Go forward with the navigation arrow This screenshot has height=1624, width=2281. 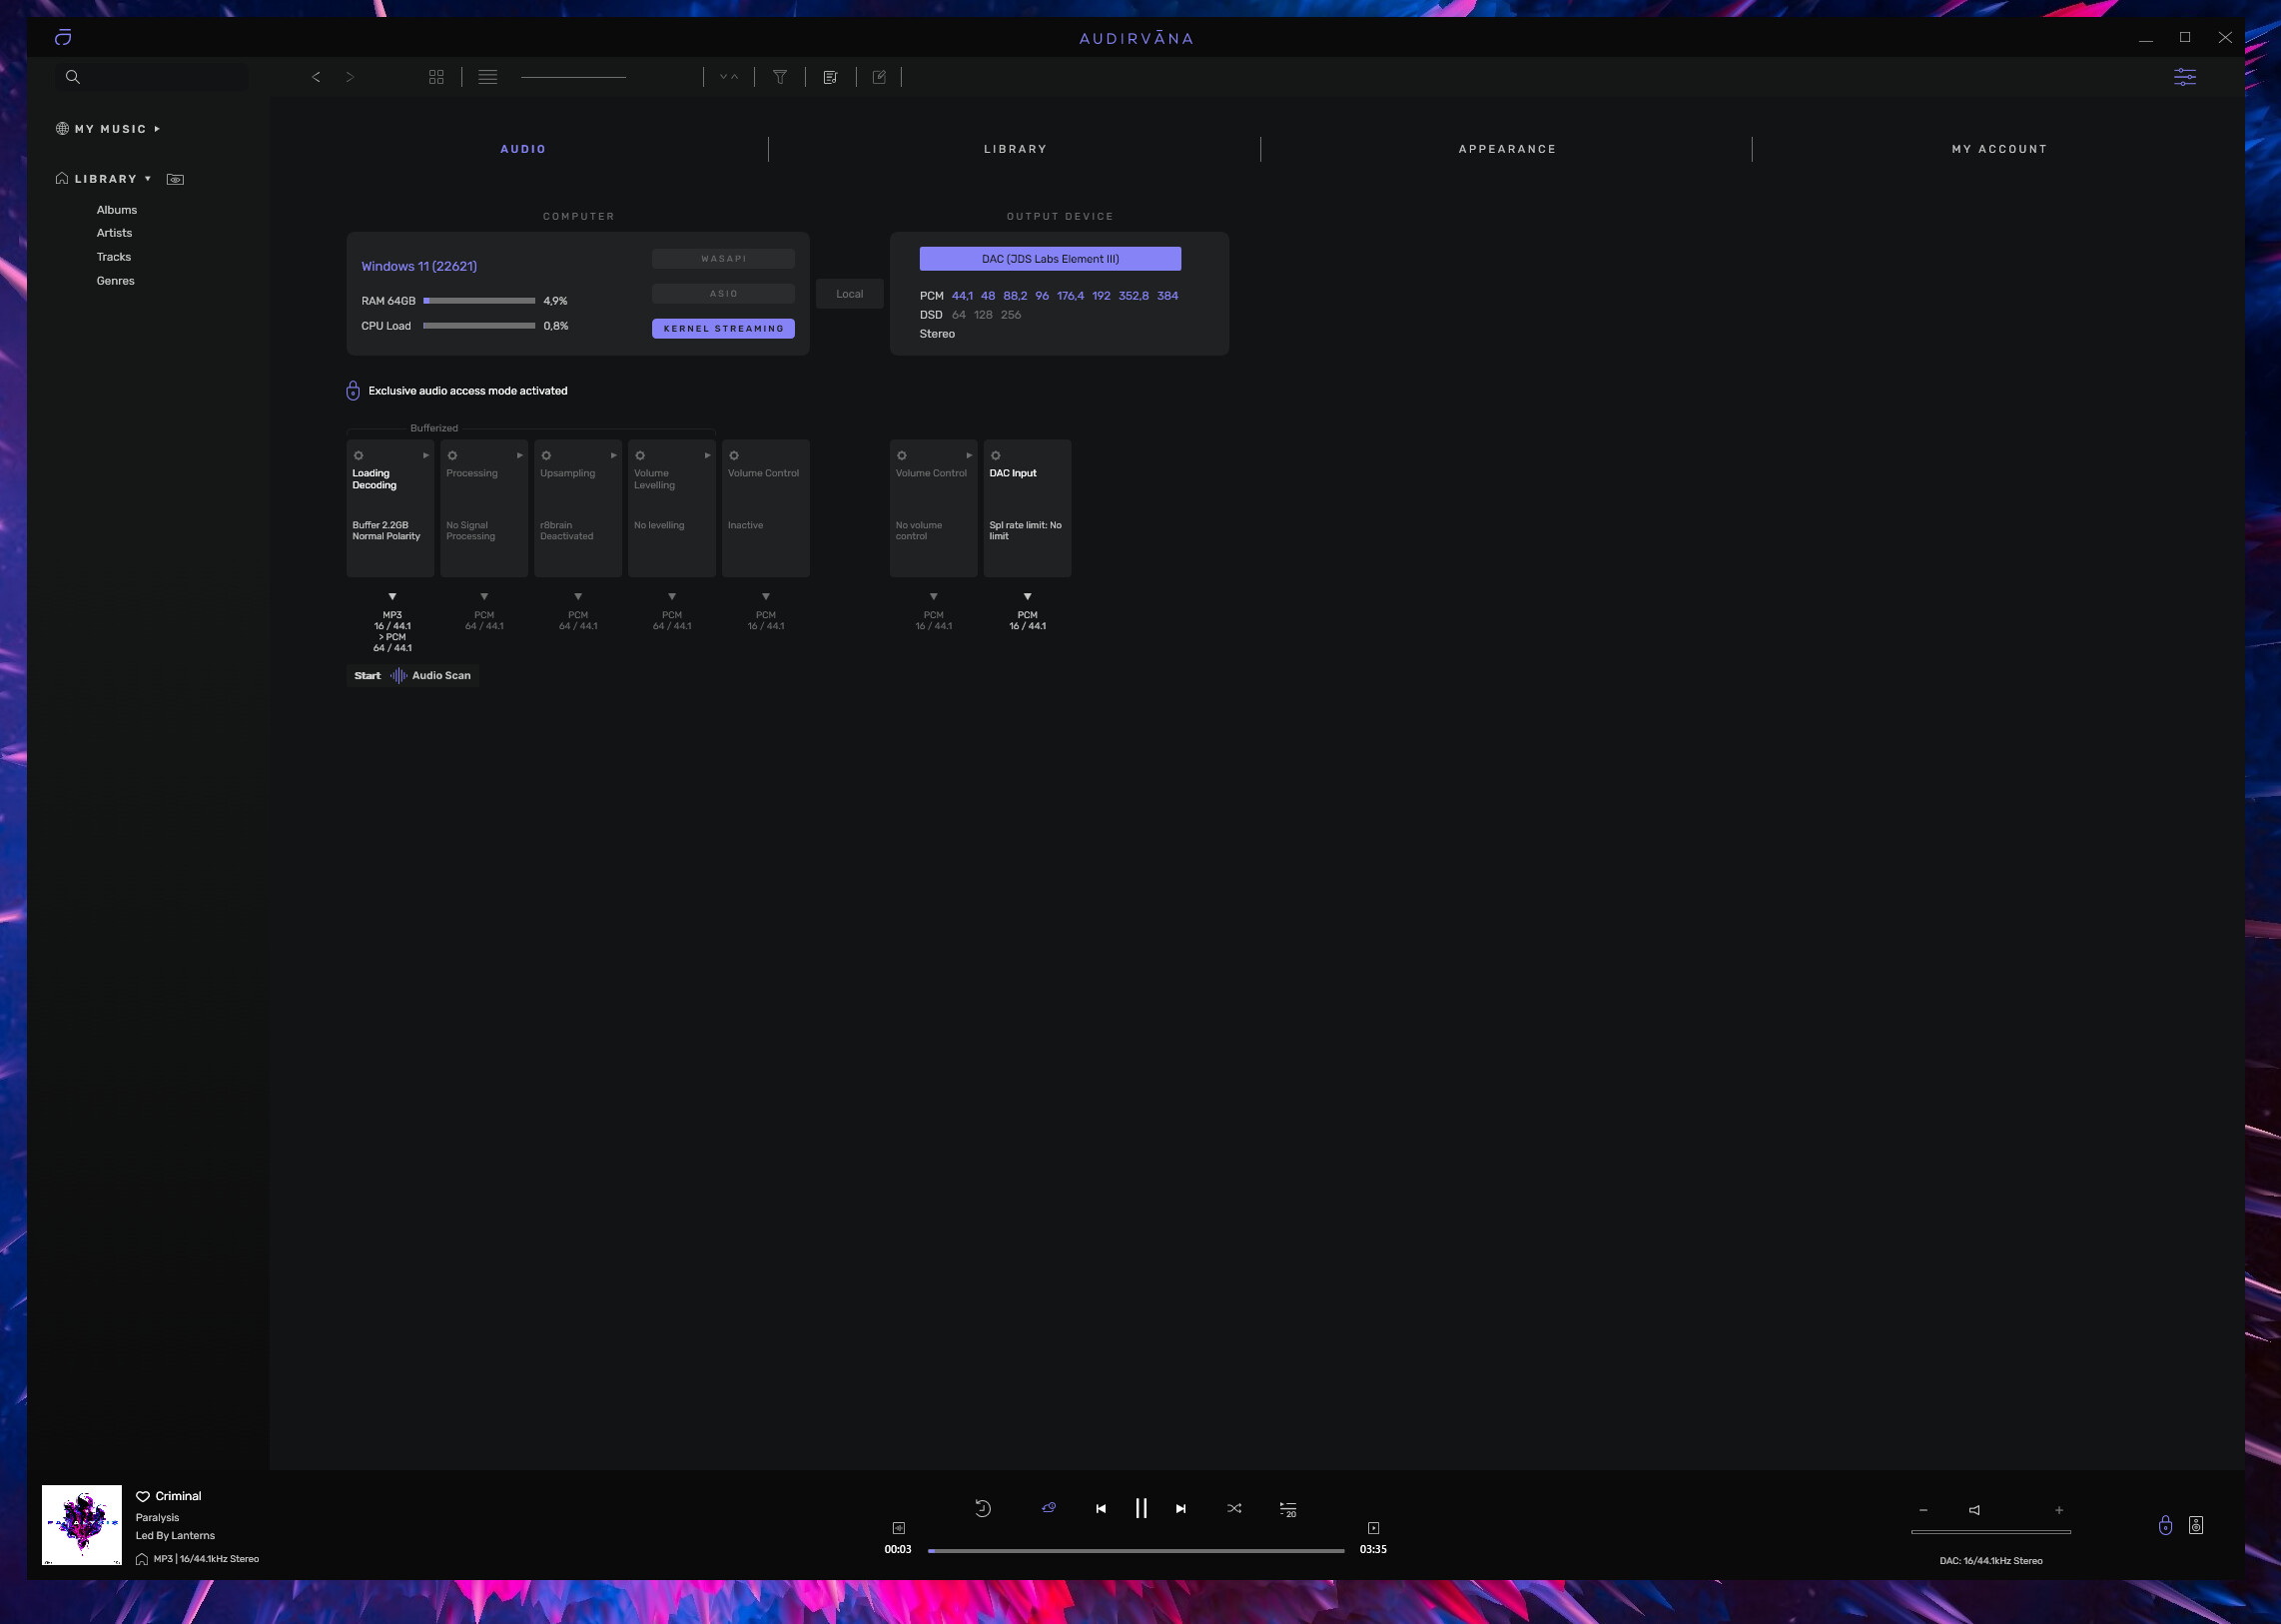[x=350, y=77]
